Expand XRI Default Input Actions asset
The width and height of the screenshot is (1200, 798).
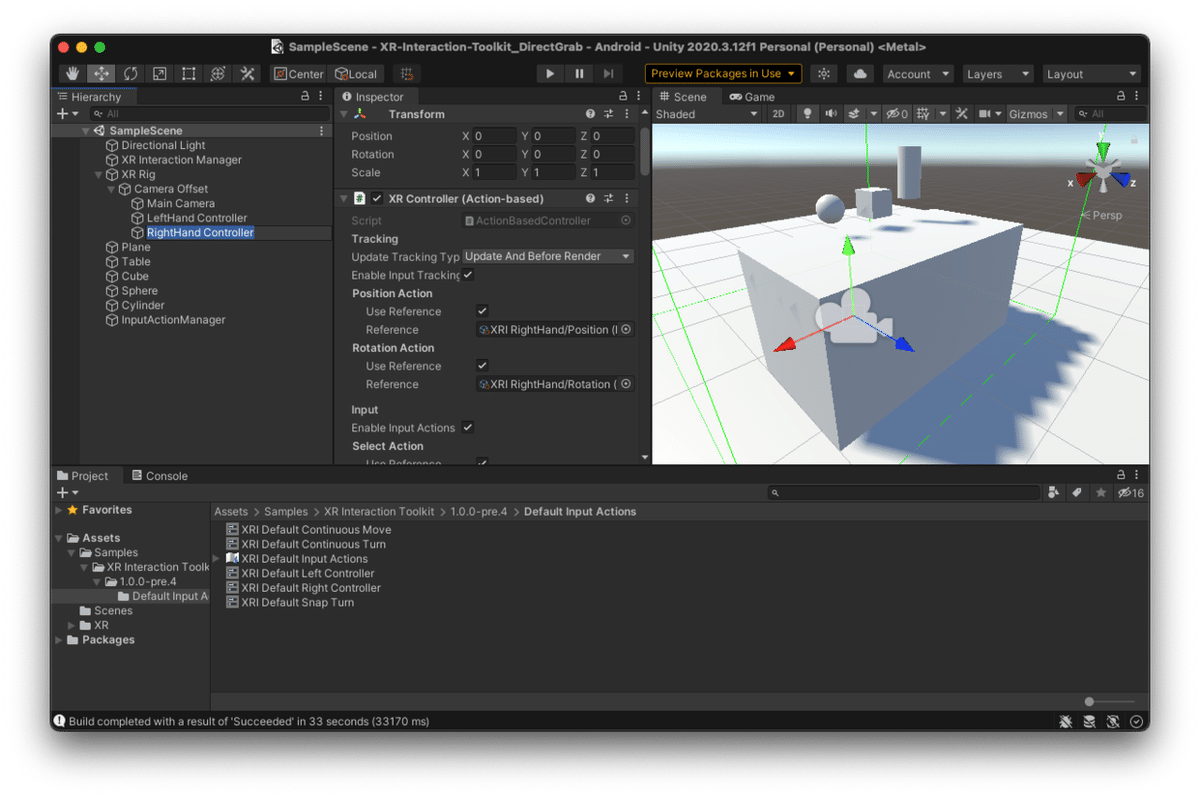[x=217, y=559]
